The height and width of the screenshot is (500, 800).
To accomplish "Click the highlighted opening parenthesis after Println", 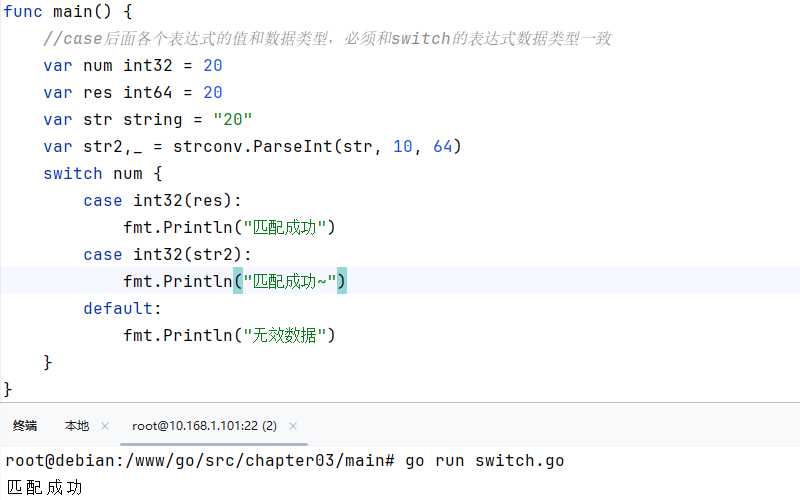I will [238, 281].
